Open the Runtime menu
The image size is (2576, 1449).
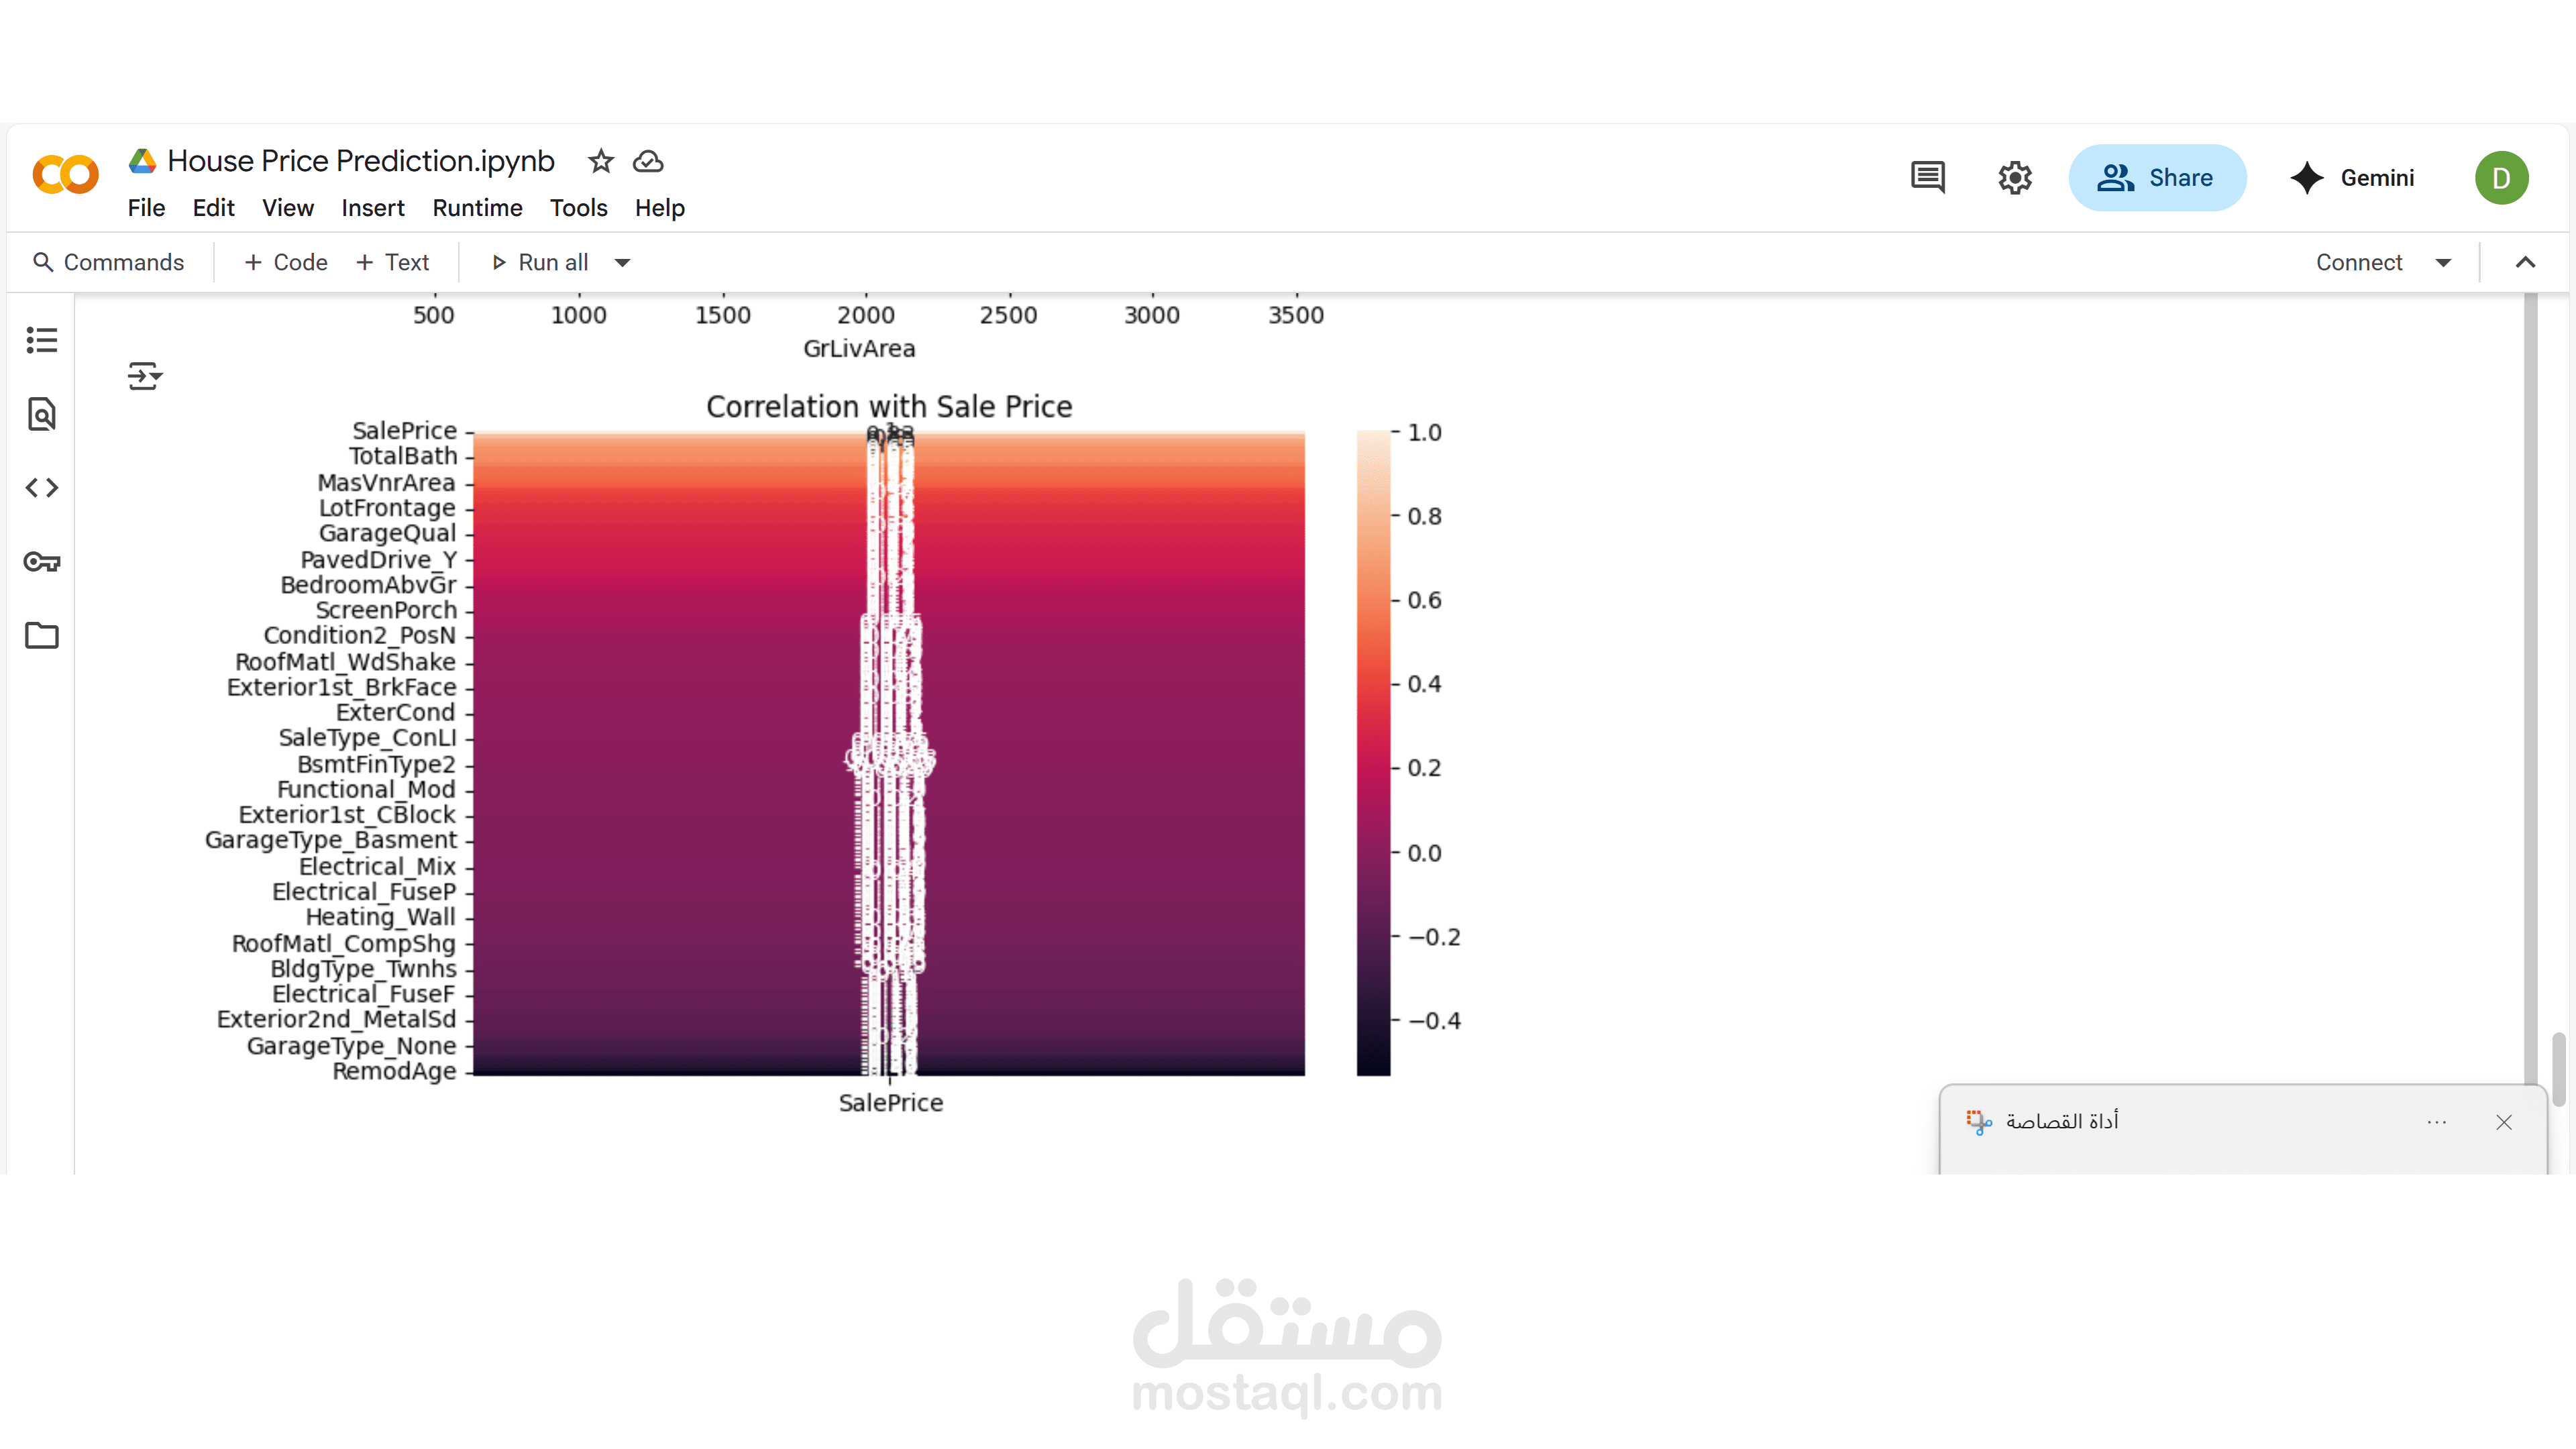pyautogui.click(x=477, y=208)
